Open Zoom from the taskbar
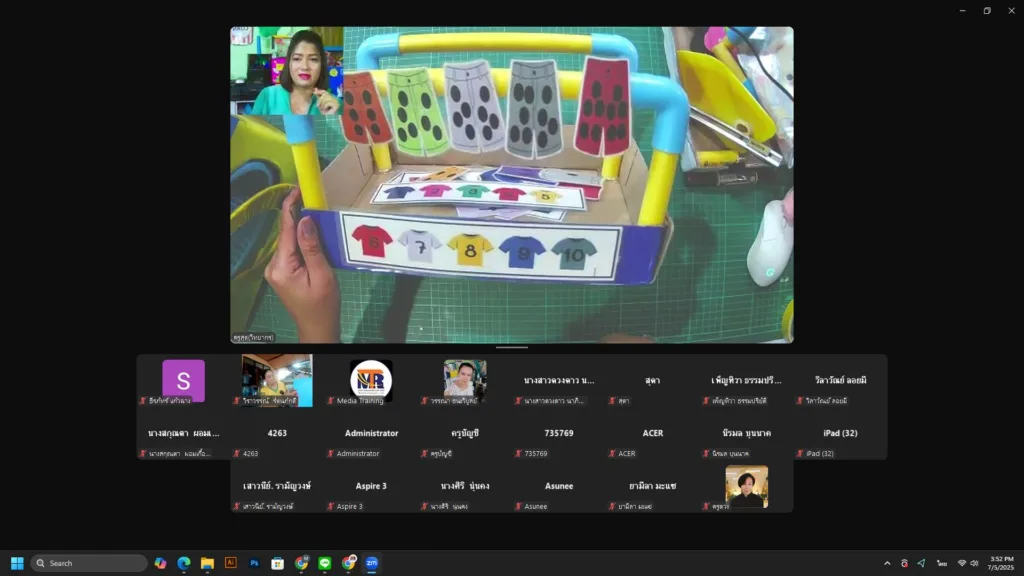Viewport: 1024px width, 576px height. tap(371, 563)
